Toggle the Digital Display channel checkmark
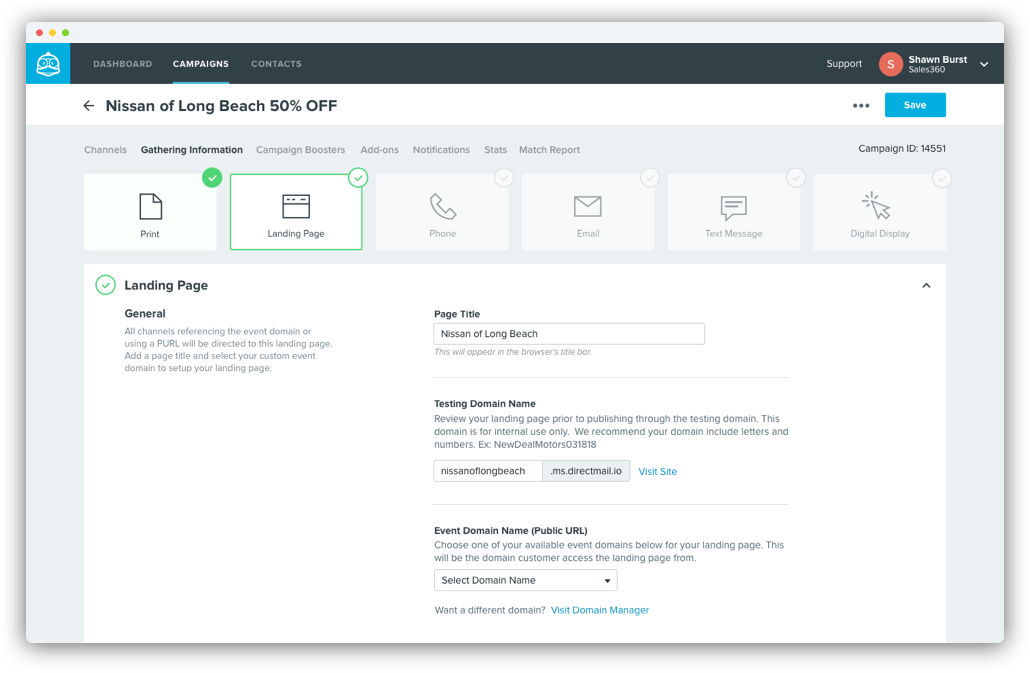 941,177
